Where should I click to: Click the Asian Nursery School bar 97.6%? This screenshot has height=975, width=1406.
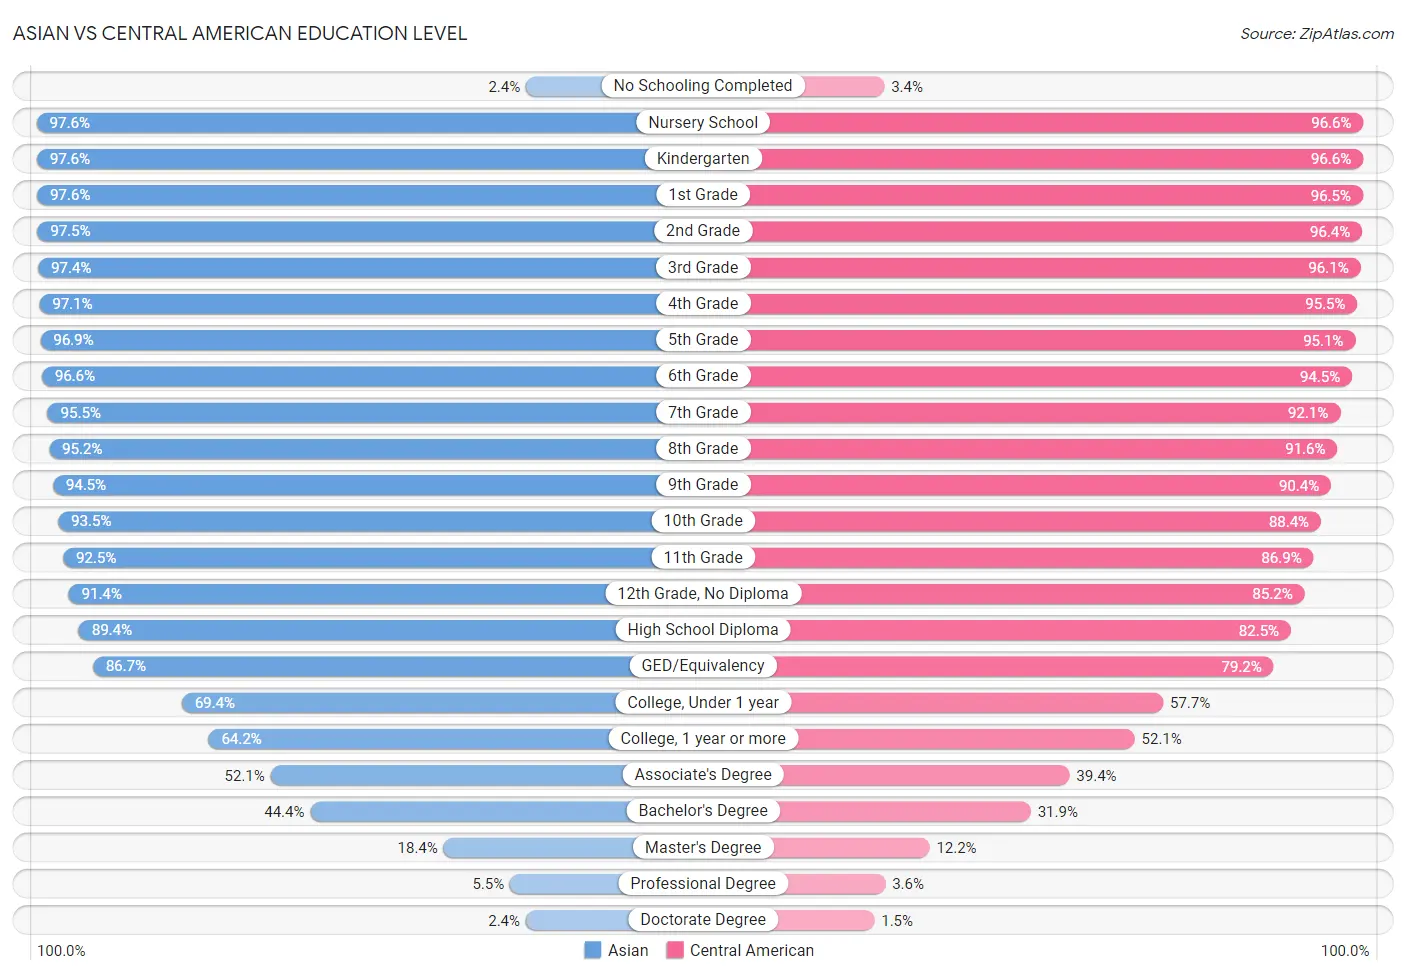[x=370, y=123]
